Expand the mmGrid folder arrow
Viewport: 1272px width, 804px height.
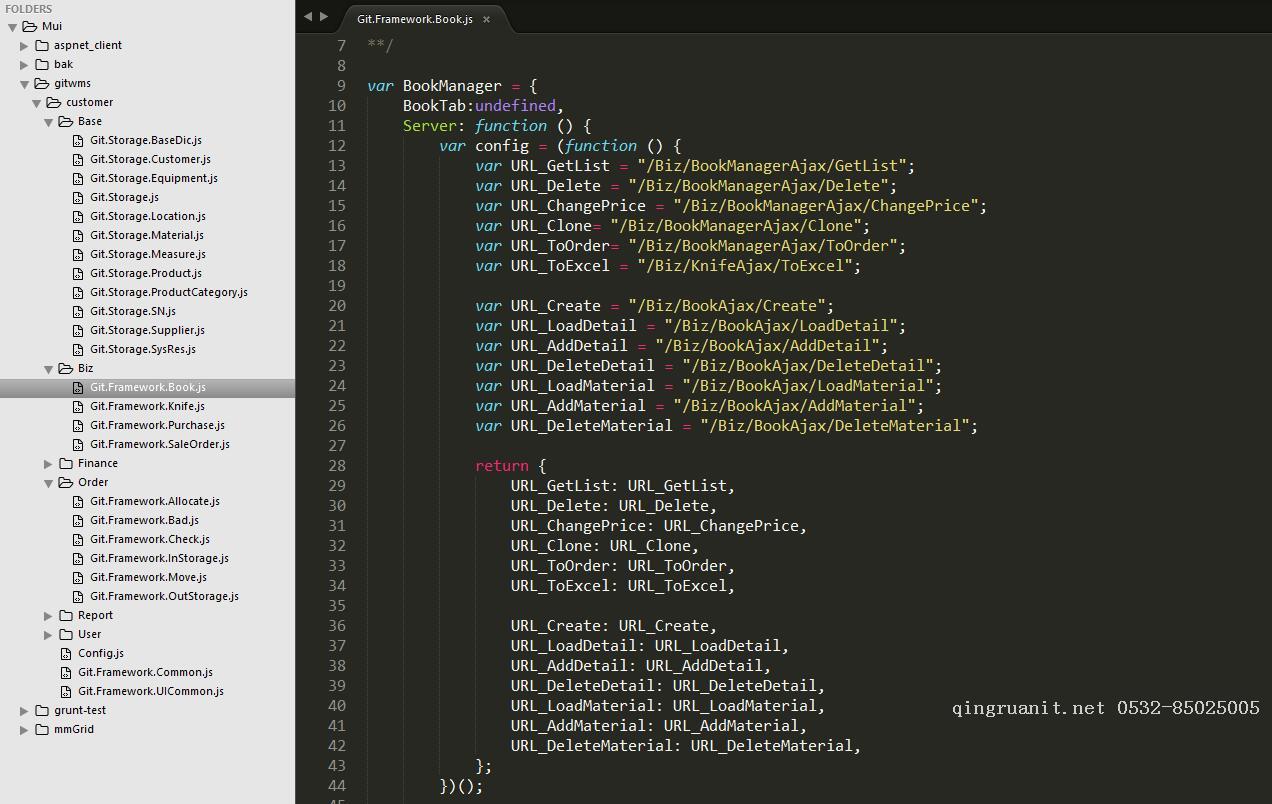coord(24,729)
